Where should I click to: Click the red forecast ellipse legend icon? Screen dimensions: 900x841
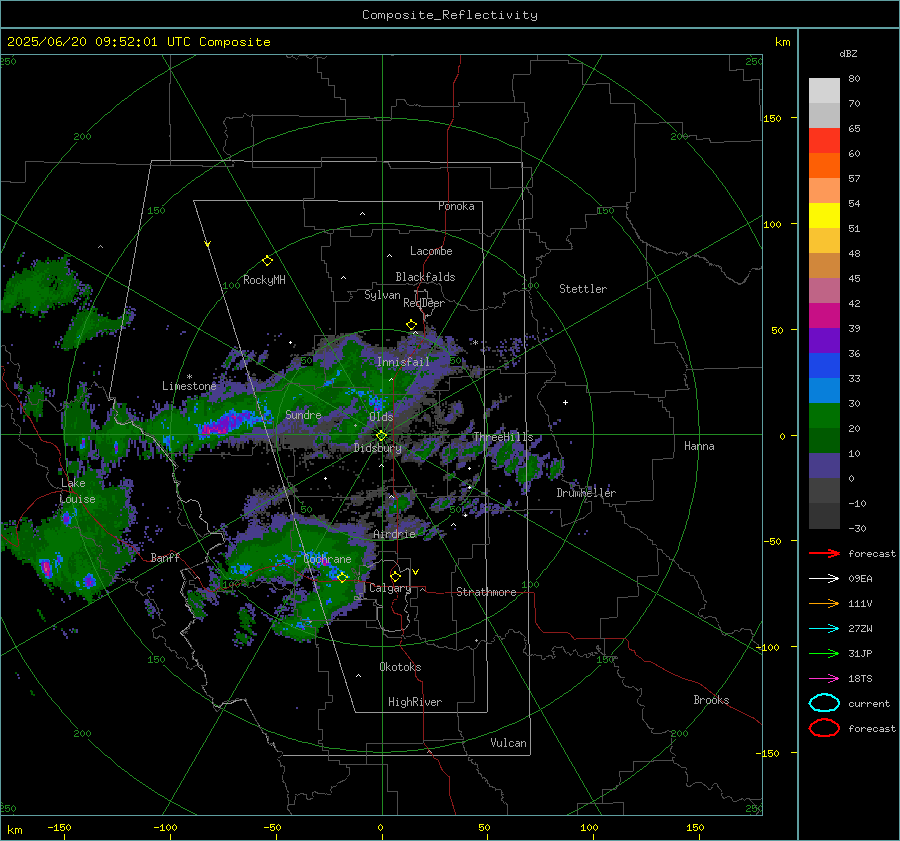[824, 728]
